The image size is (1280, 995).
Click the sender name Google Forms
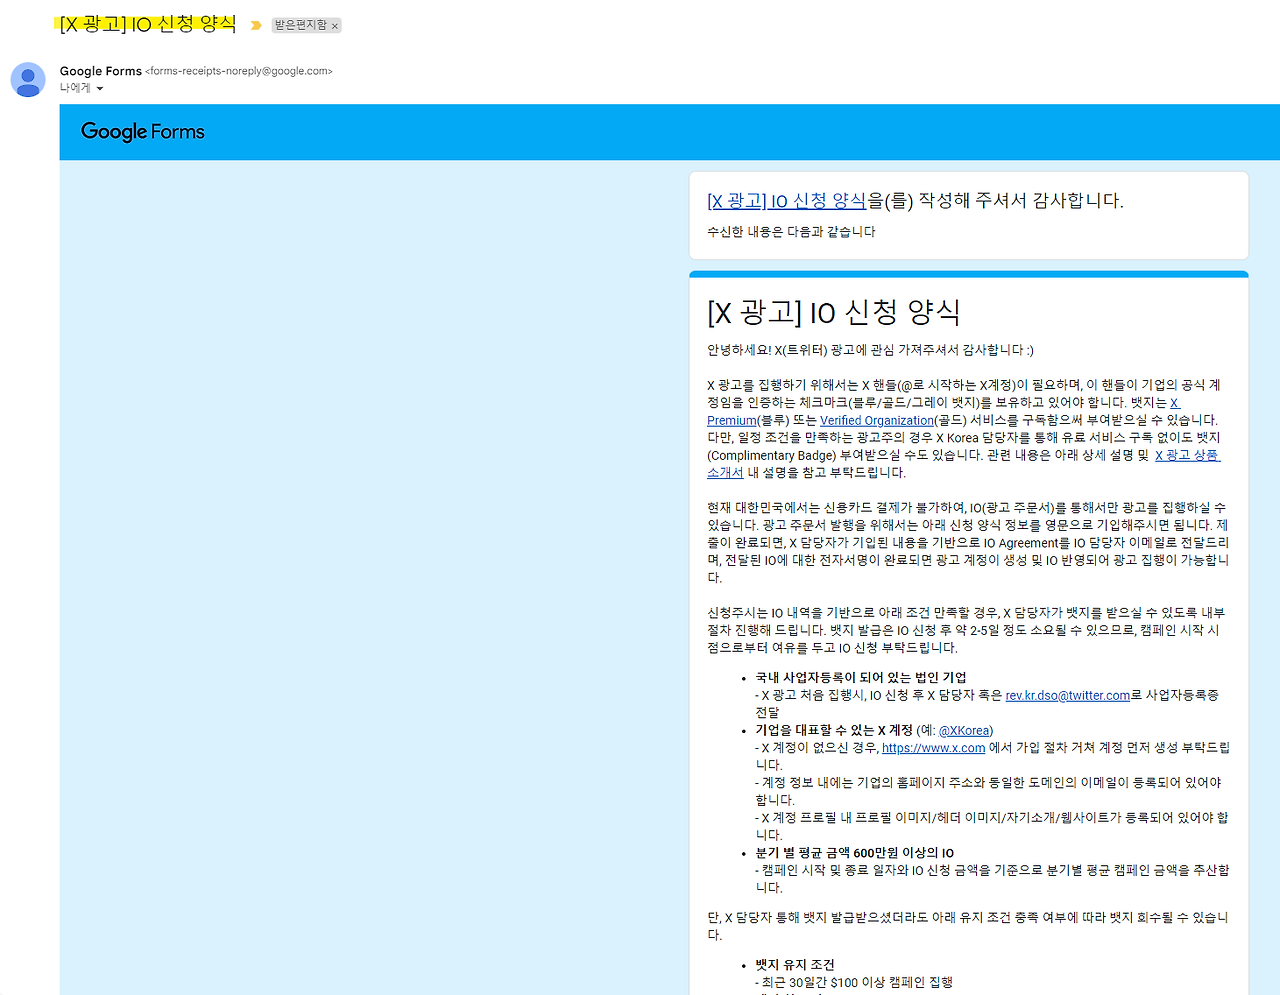pos(101,70)
